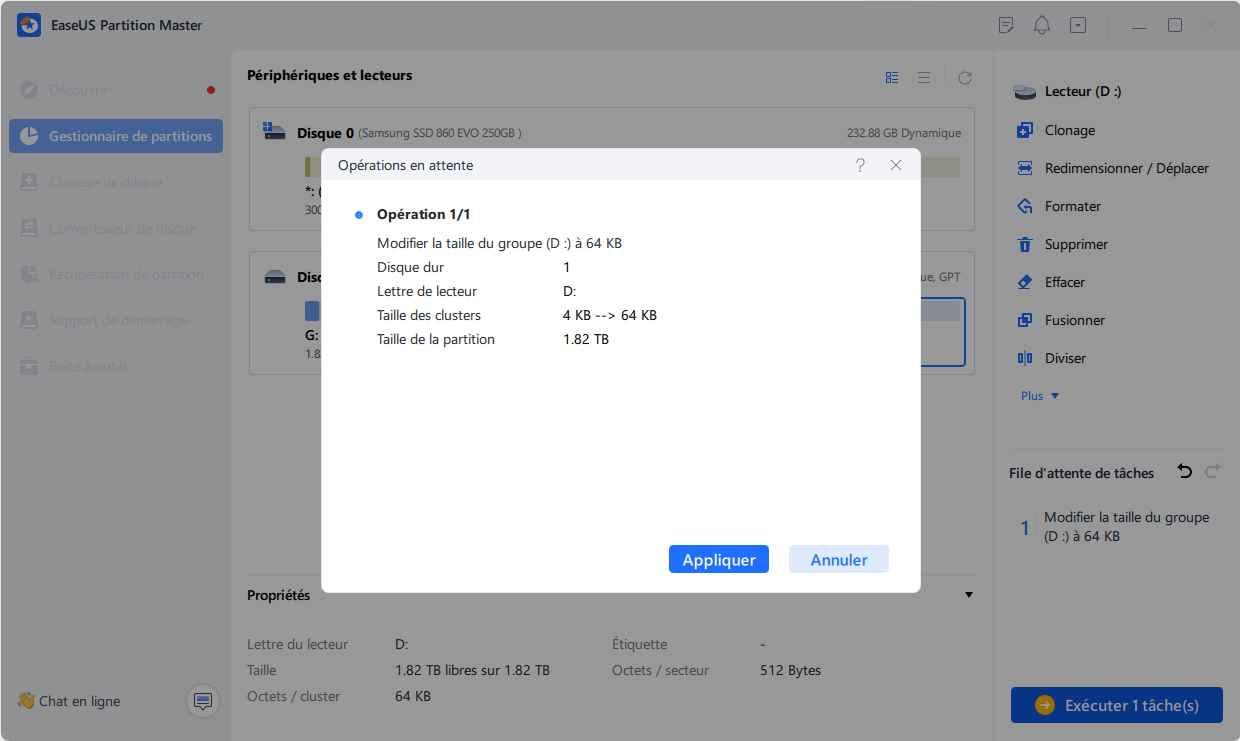Click the Appliquer button

(718, 560)
